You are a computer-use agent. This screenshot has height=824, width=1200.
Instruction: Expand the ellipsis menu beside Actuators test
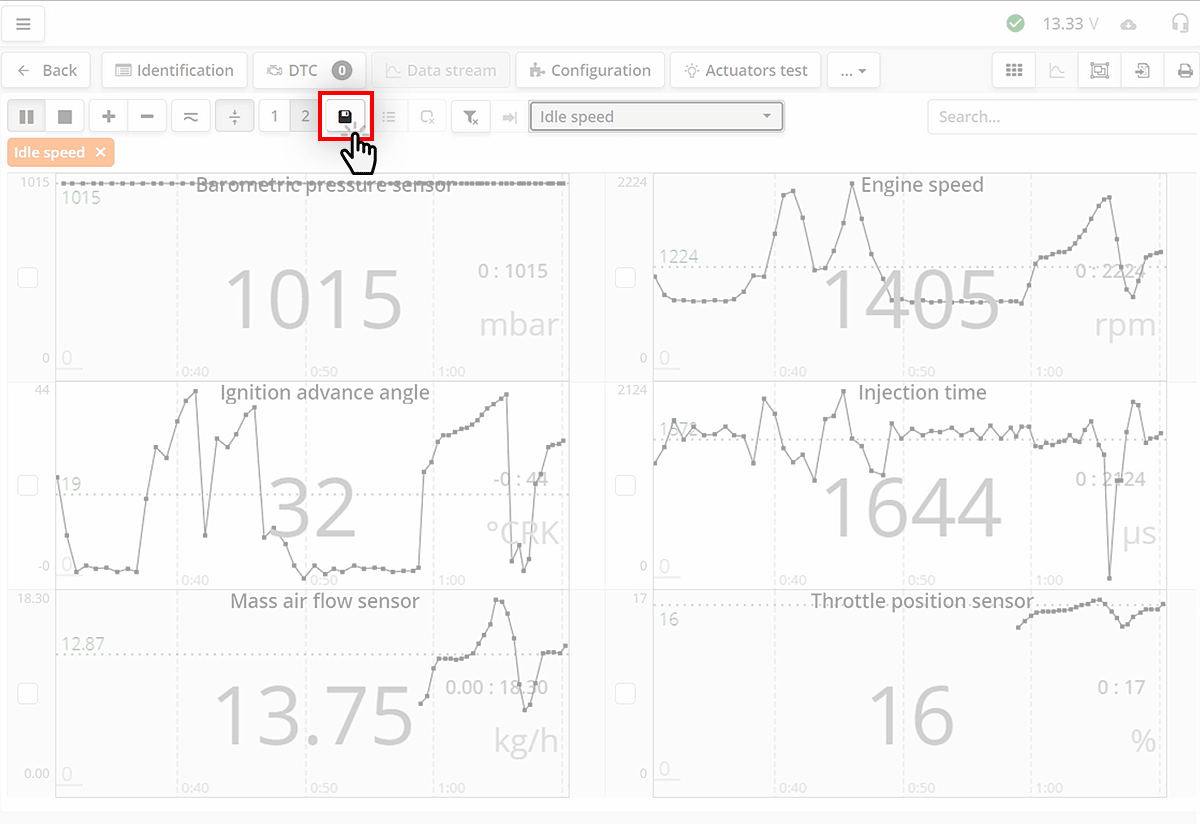pyautogui.click(x=853, y=70)
